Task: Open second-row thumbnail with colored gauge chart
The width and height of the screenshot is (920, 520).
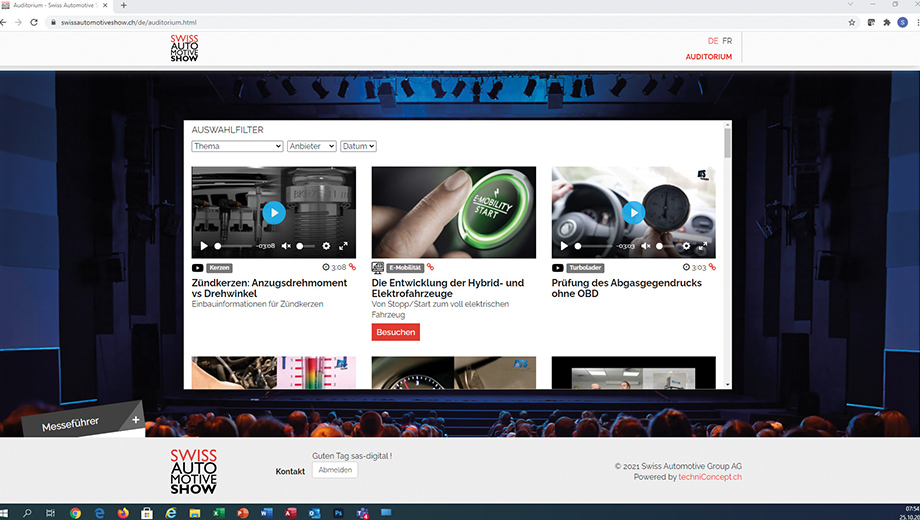Action: [274, 373]
